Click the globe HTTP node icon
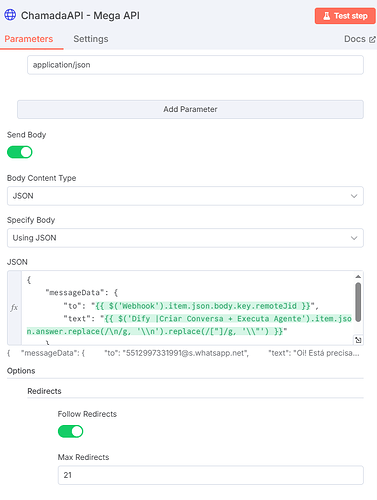Viewport: 377px width, 500px height. (x=10, y=15)
